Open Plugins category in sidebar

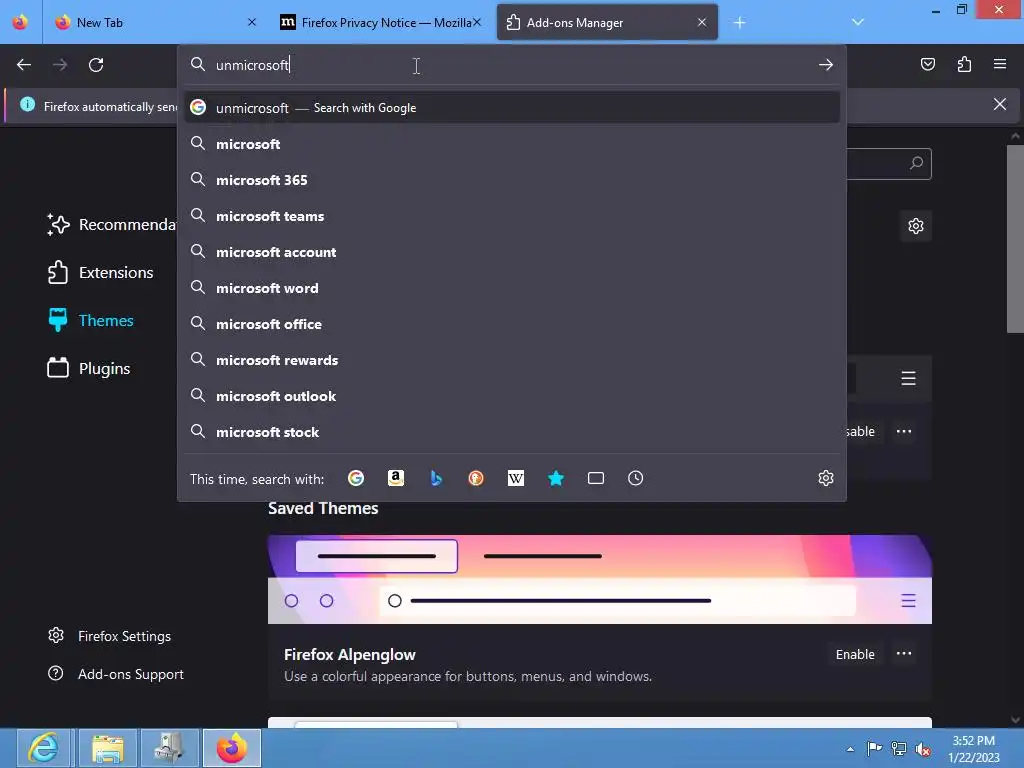[89, 368]
